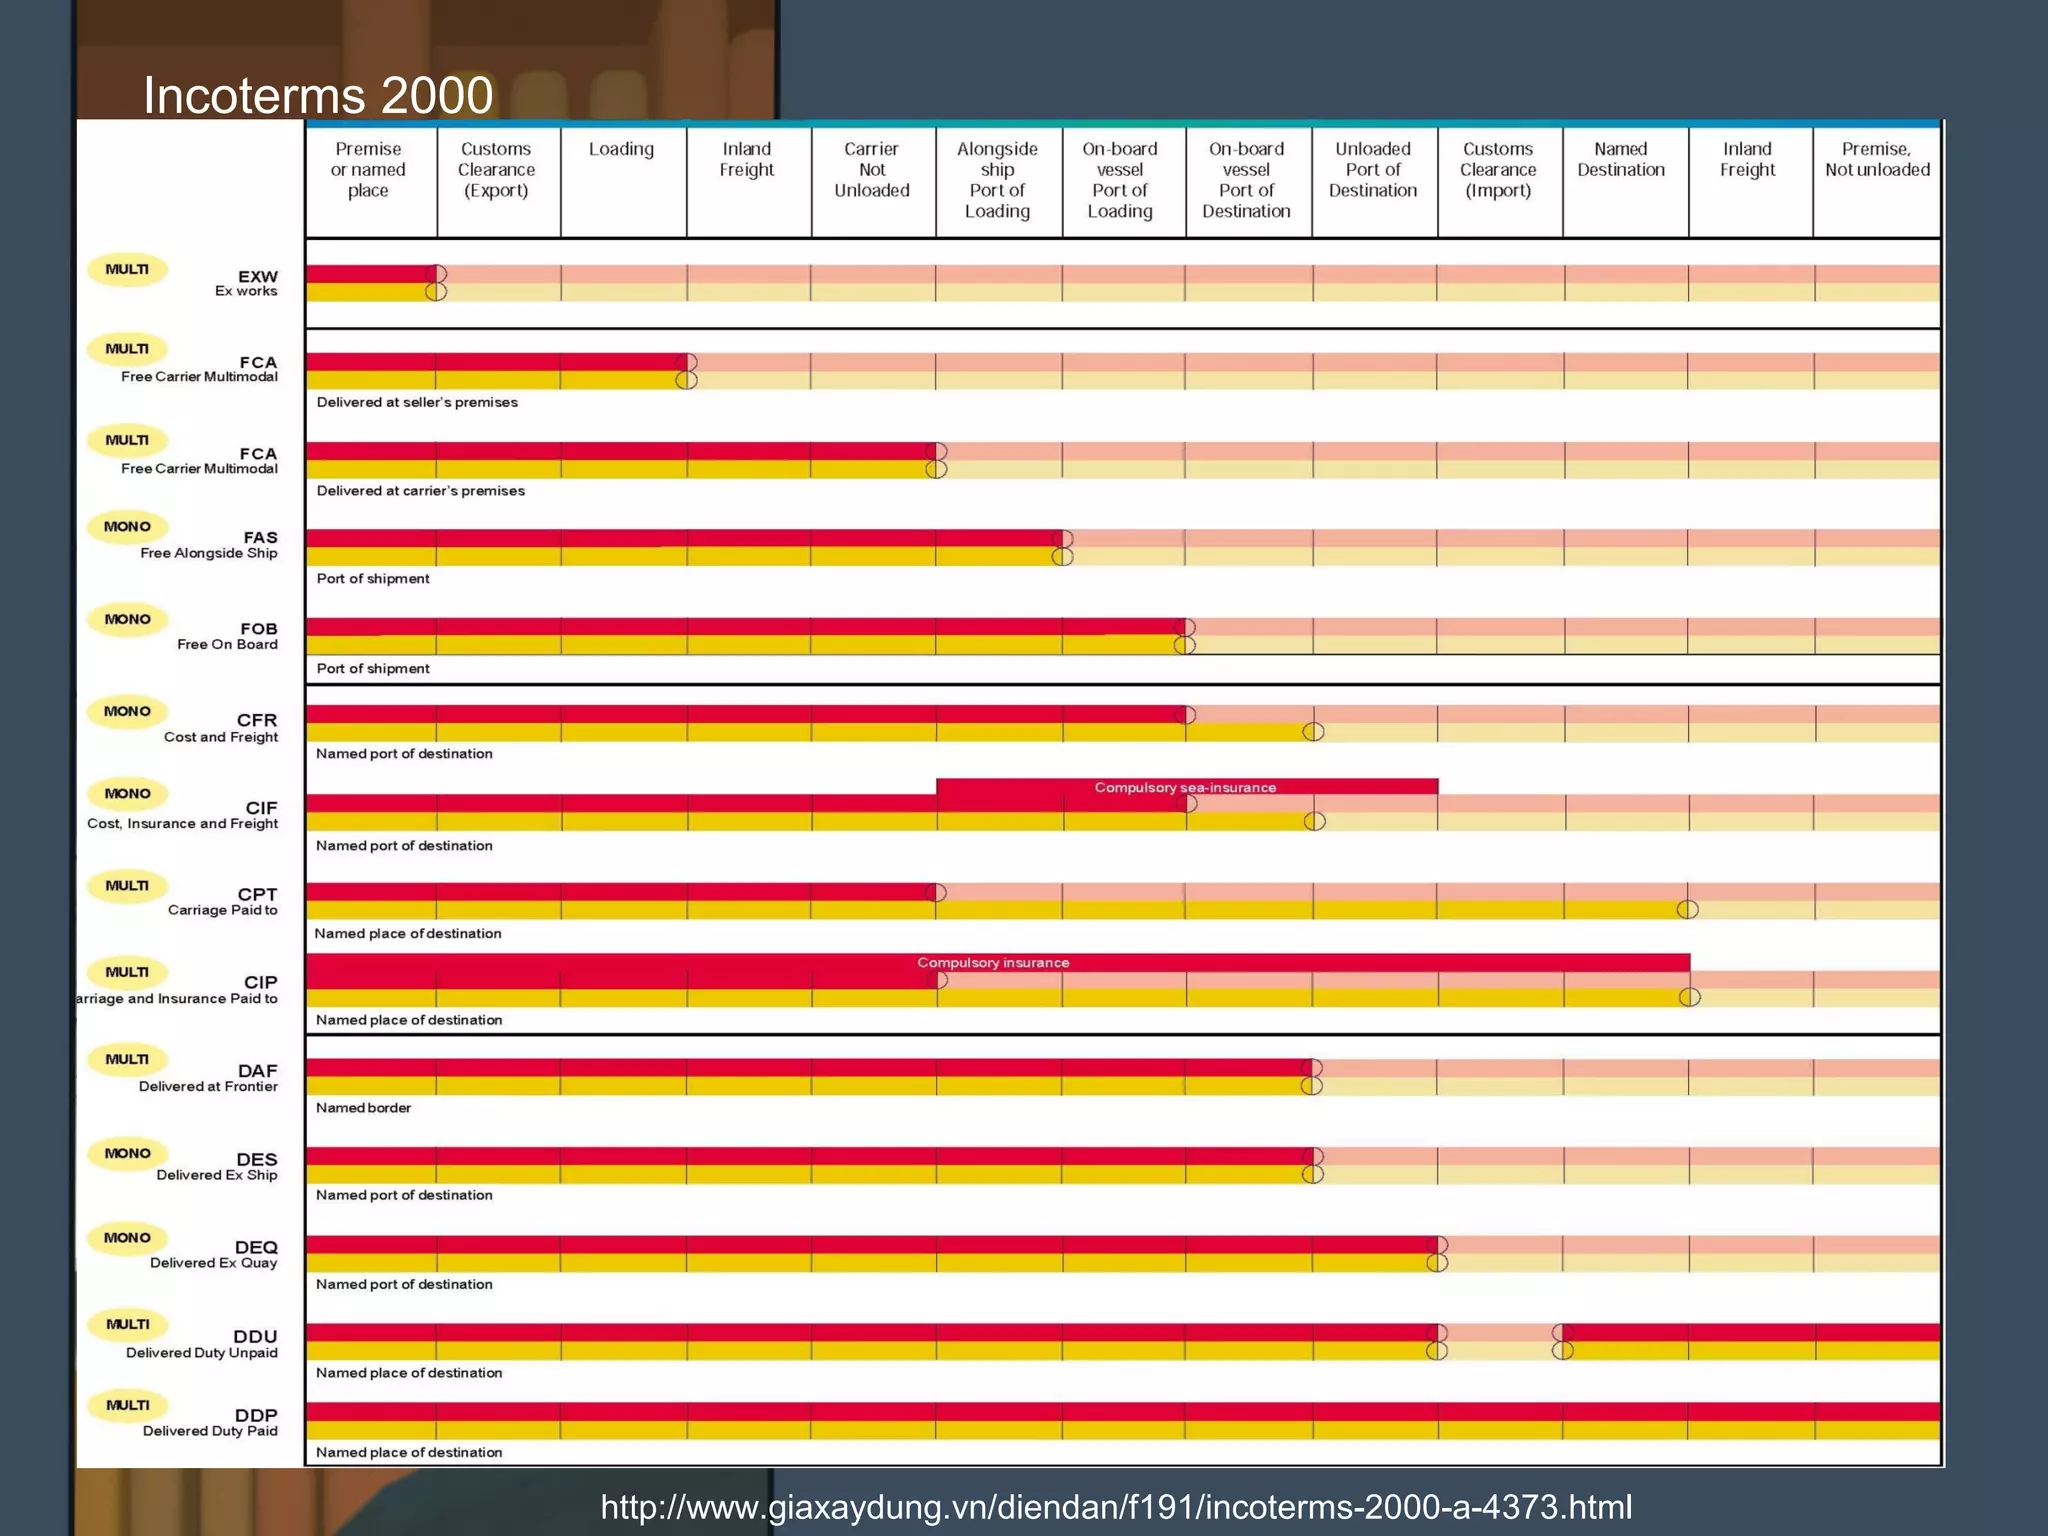
Task: Click the 'Compulsory sea-insurance' bar label
Action: click(x=1185, y=787)
